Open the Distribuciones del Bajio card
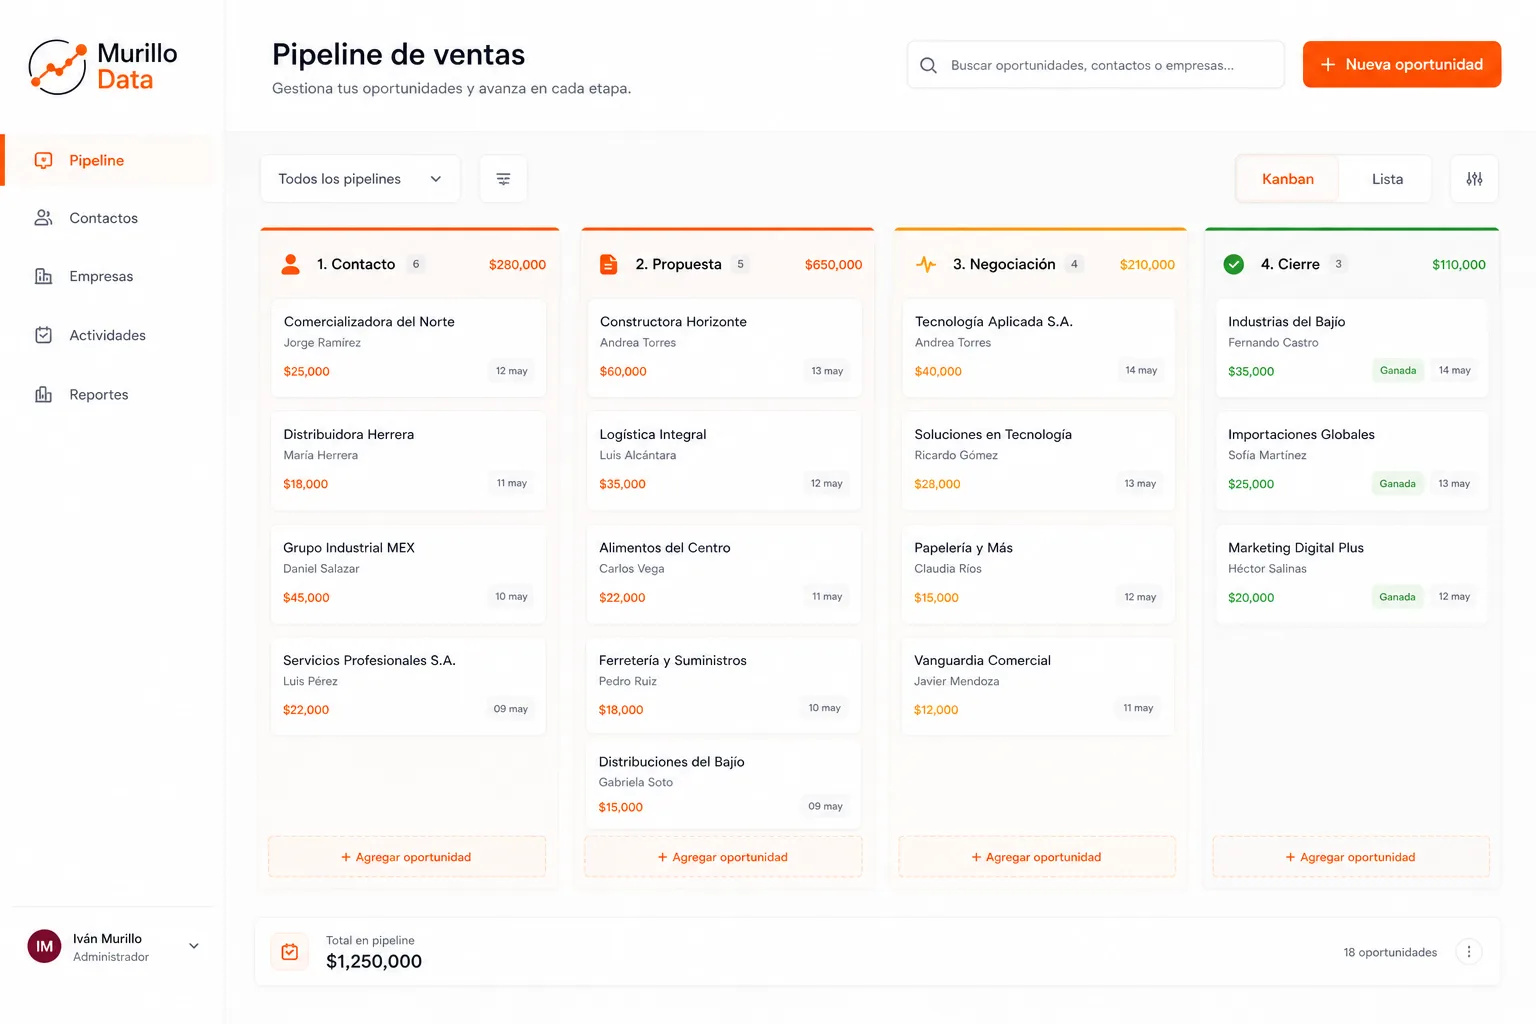 coord(724,784)
